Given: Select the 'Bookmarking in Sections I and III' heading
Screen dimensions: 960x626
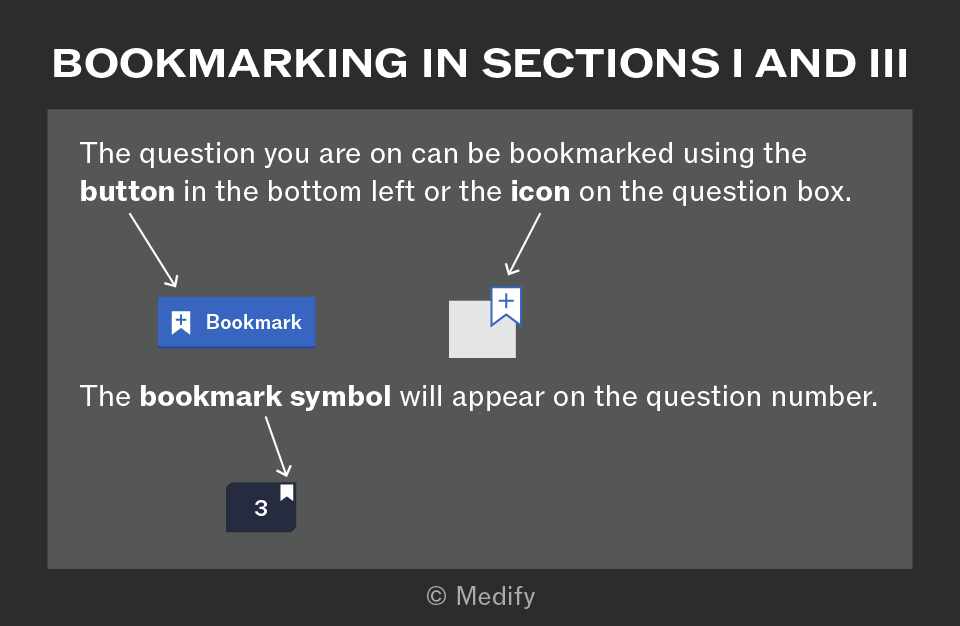Looking at the screenshot, I should 480,63.
